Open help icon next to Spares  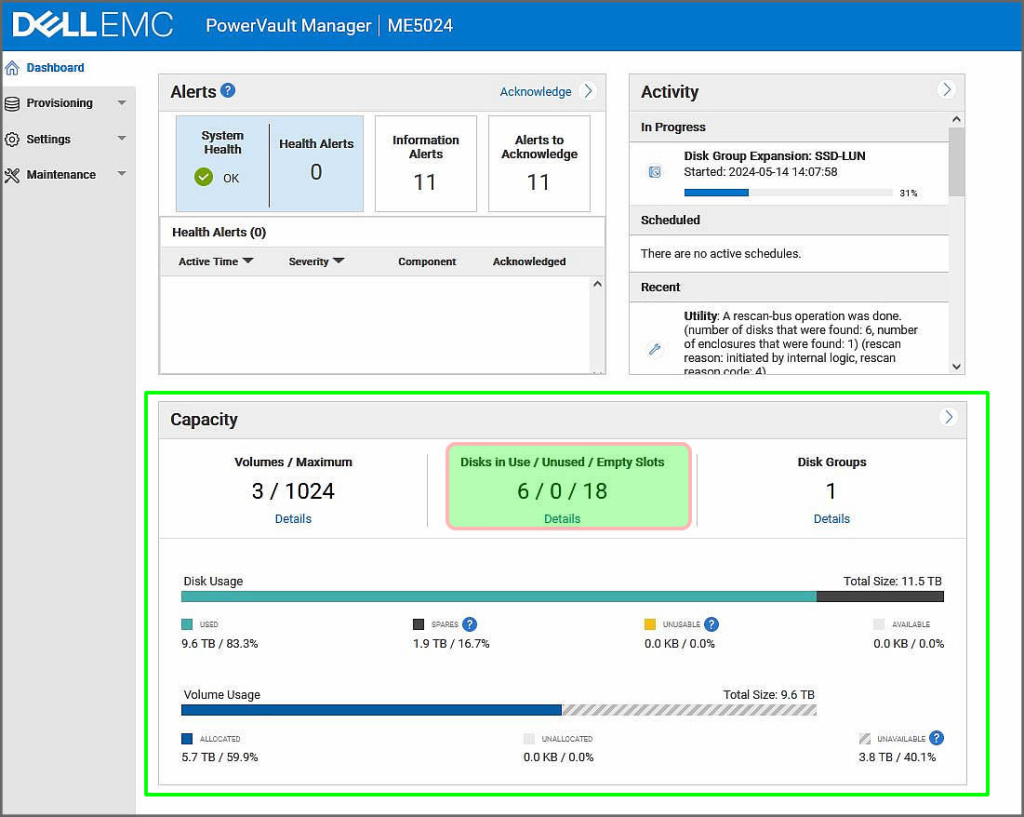[x=470, y=624]
